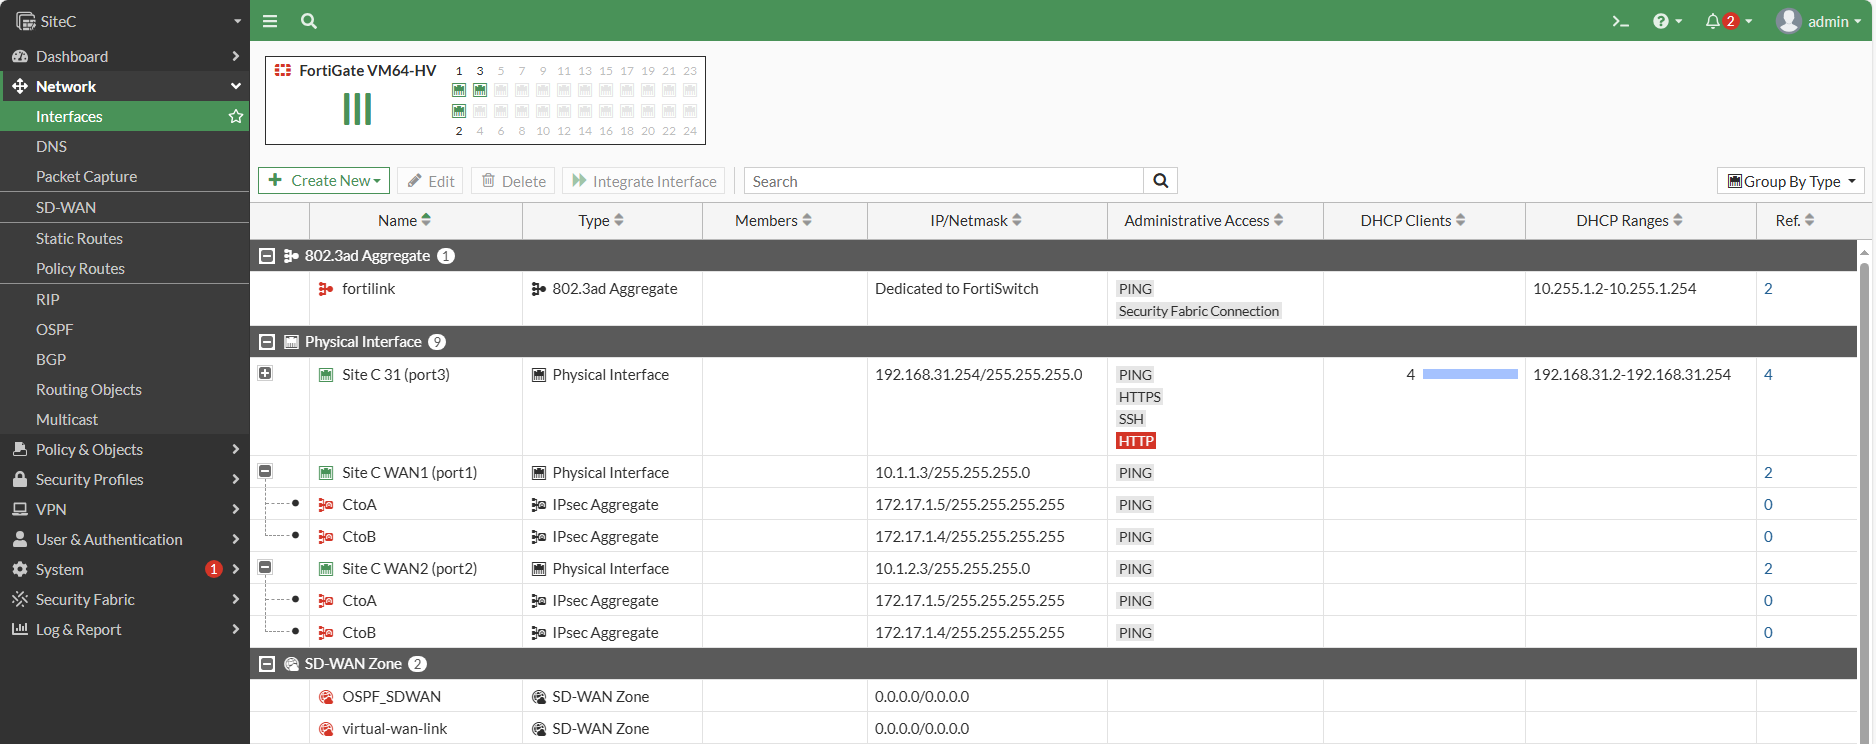Expand the Dashboard menu
This screenshot has width=1876, height=744.
[x=125, y=56]
